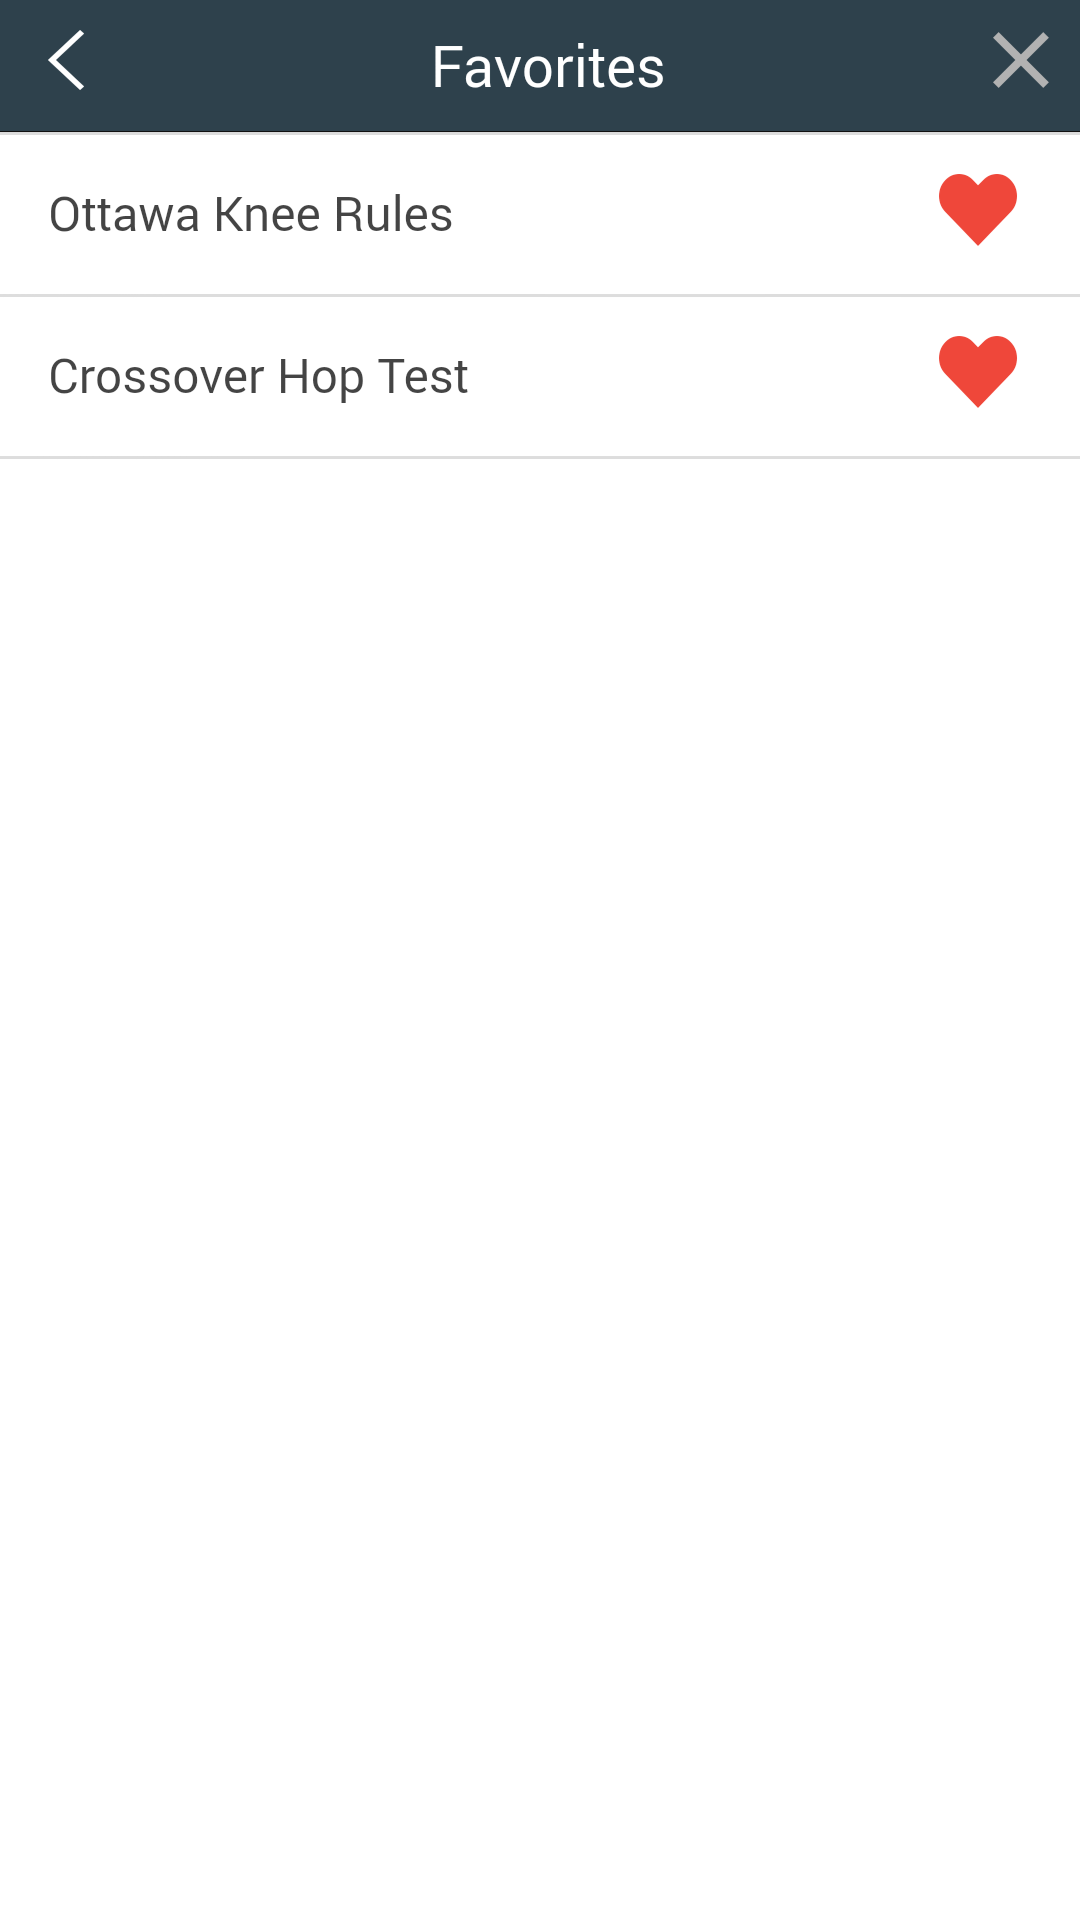Screen dimensions: 1080x1920
Task: Click the blank area below the favorites list
Action: click(x=540, y=1188)
